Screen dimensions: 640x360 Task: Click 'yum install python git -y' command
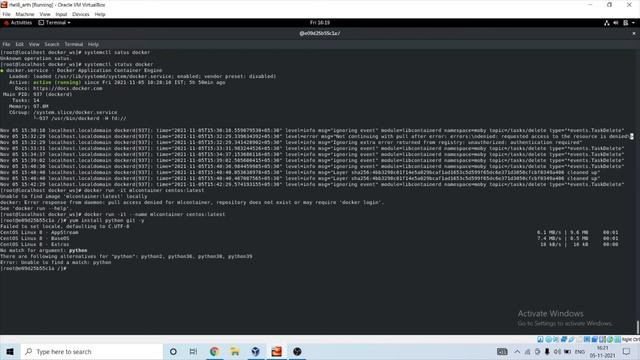point(107,220)
